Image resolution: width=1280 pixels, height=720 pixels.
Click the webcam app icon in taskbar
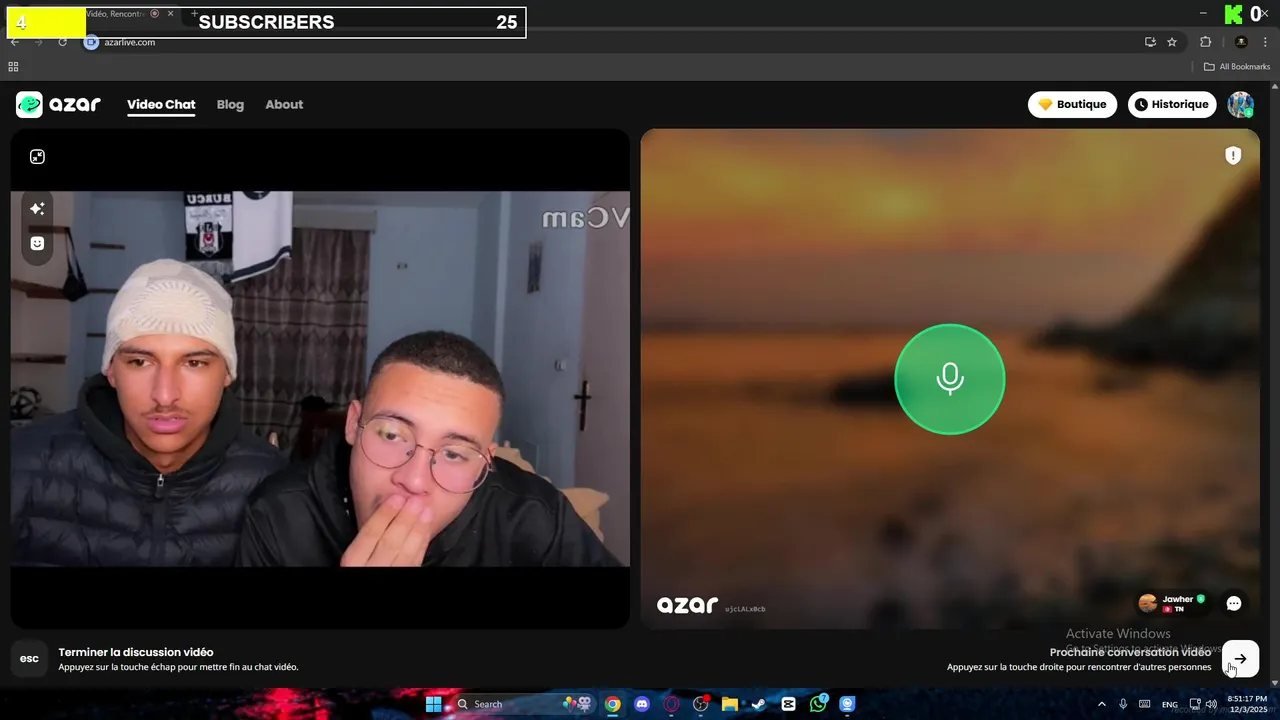pos(847,704)
